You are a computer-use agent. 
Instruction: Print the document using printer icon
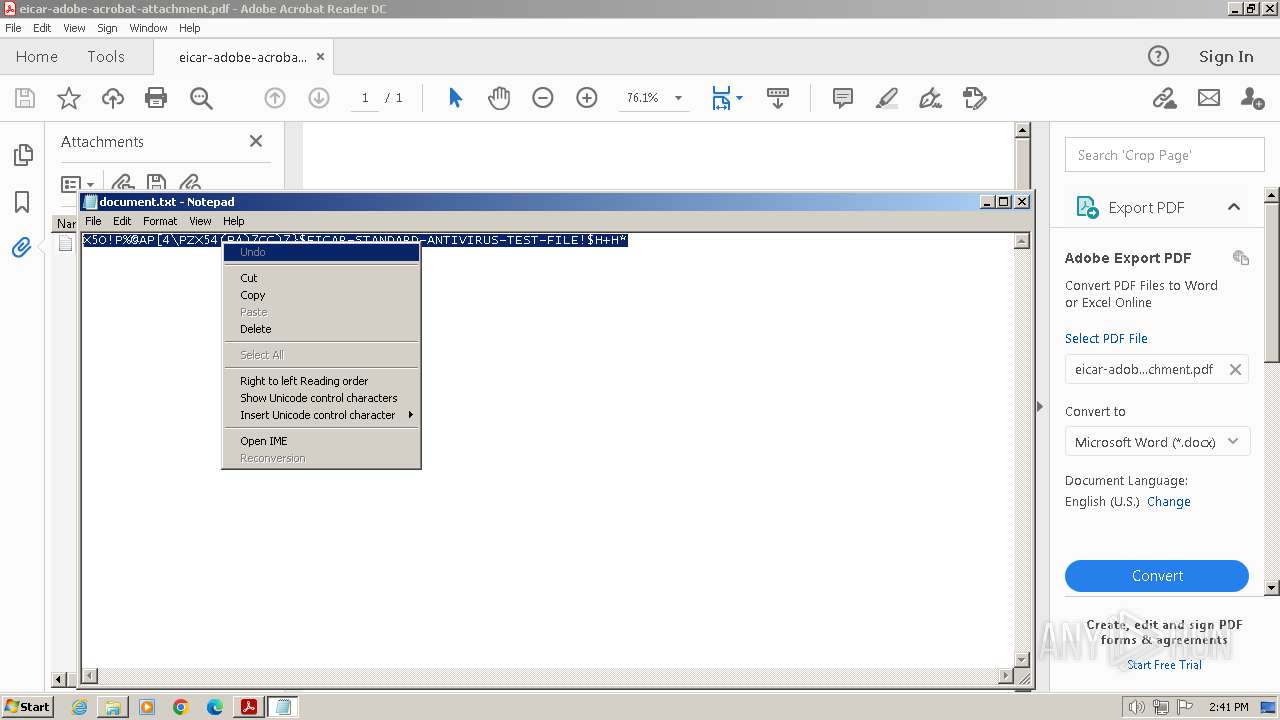tap(156, 98)
